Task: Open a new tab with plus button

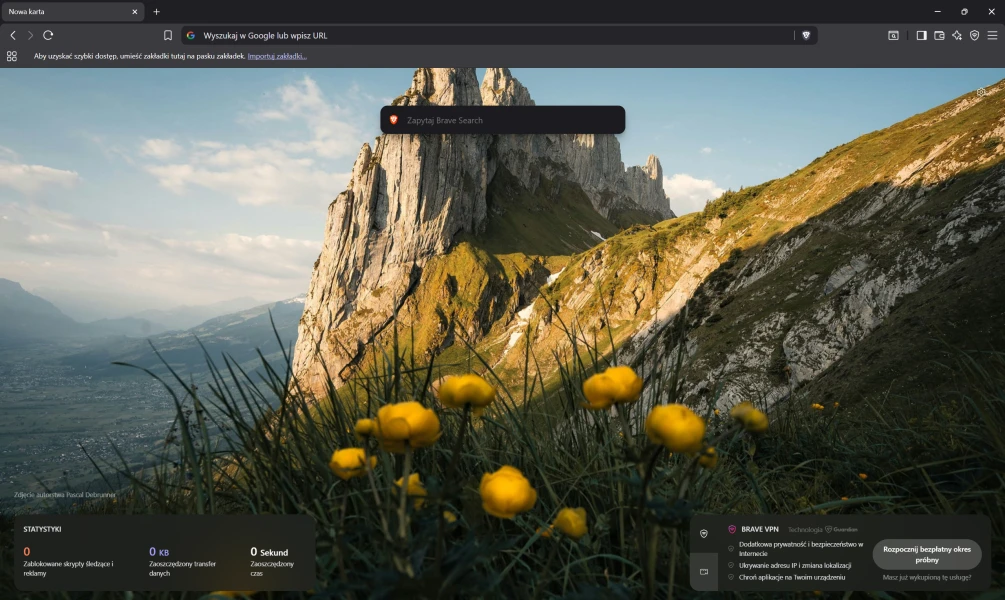Action: (156, 12)
